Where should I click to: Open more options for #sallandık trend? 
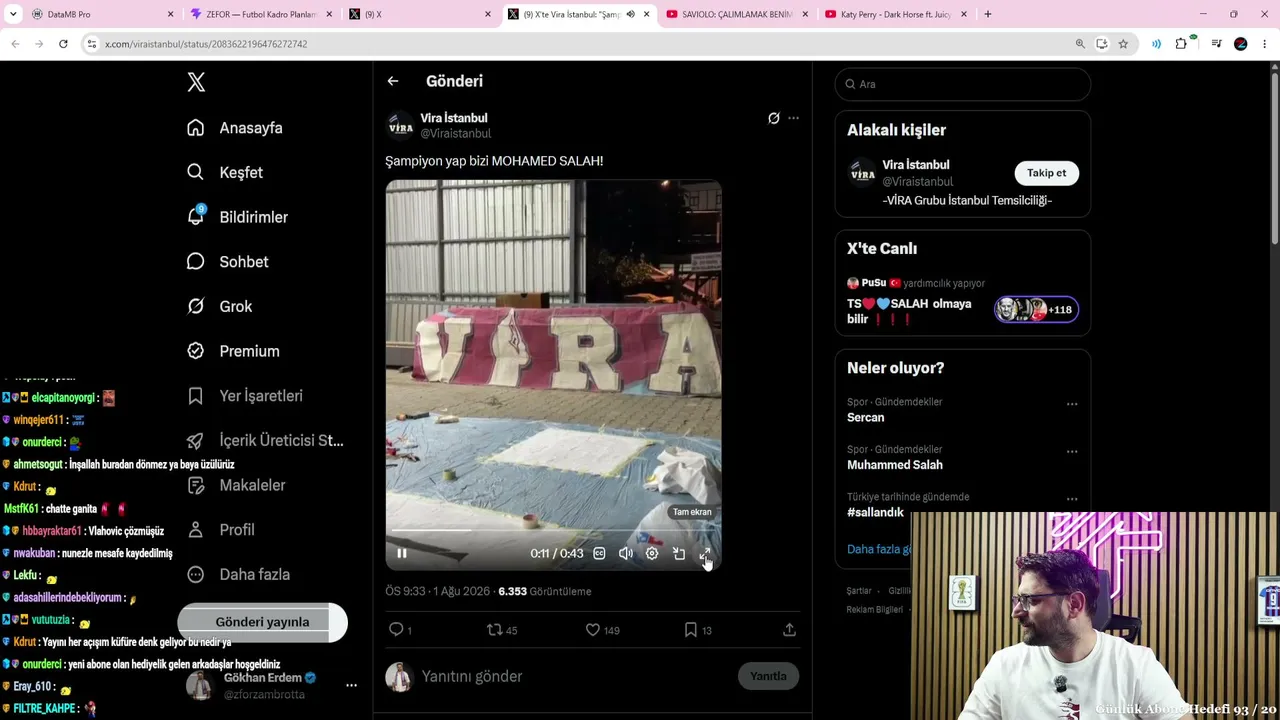point(1072,499)
